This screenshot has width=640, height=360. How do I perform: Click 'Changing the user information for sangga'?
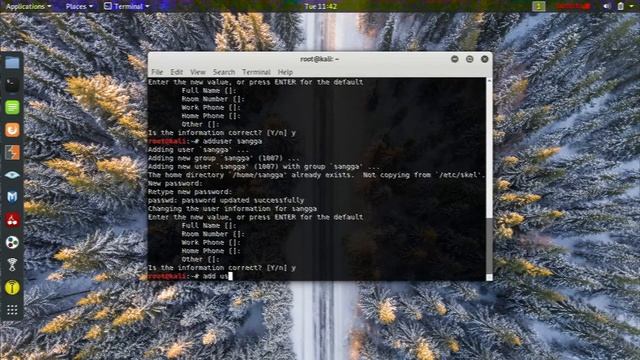(232, 209)
